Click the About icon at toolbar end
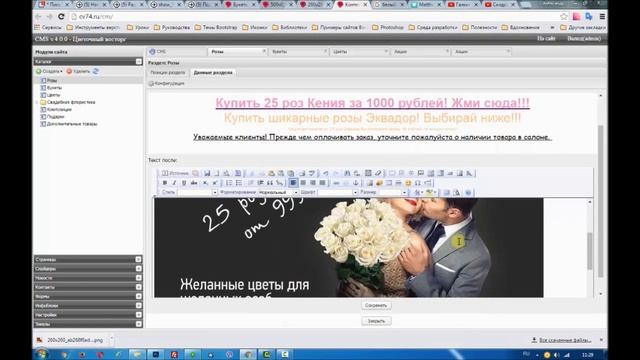 point(468,192)
